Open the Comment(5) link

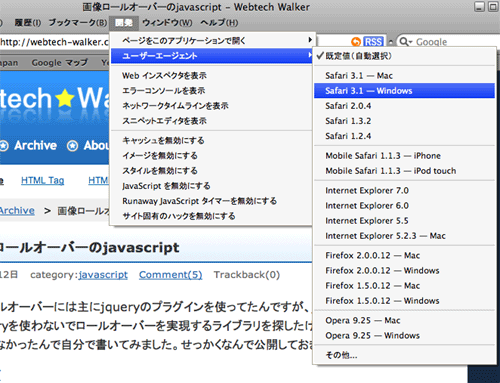pos(170,275)
